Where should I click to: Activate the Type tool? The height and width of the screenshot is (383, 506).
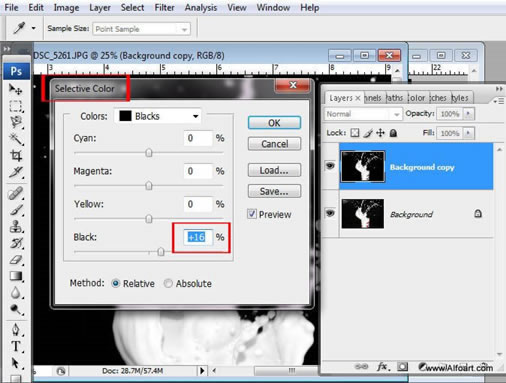coord(15,346)
